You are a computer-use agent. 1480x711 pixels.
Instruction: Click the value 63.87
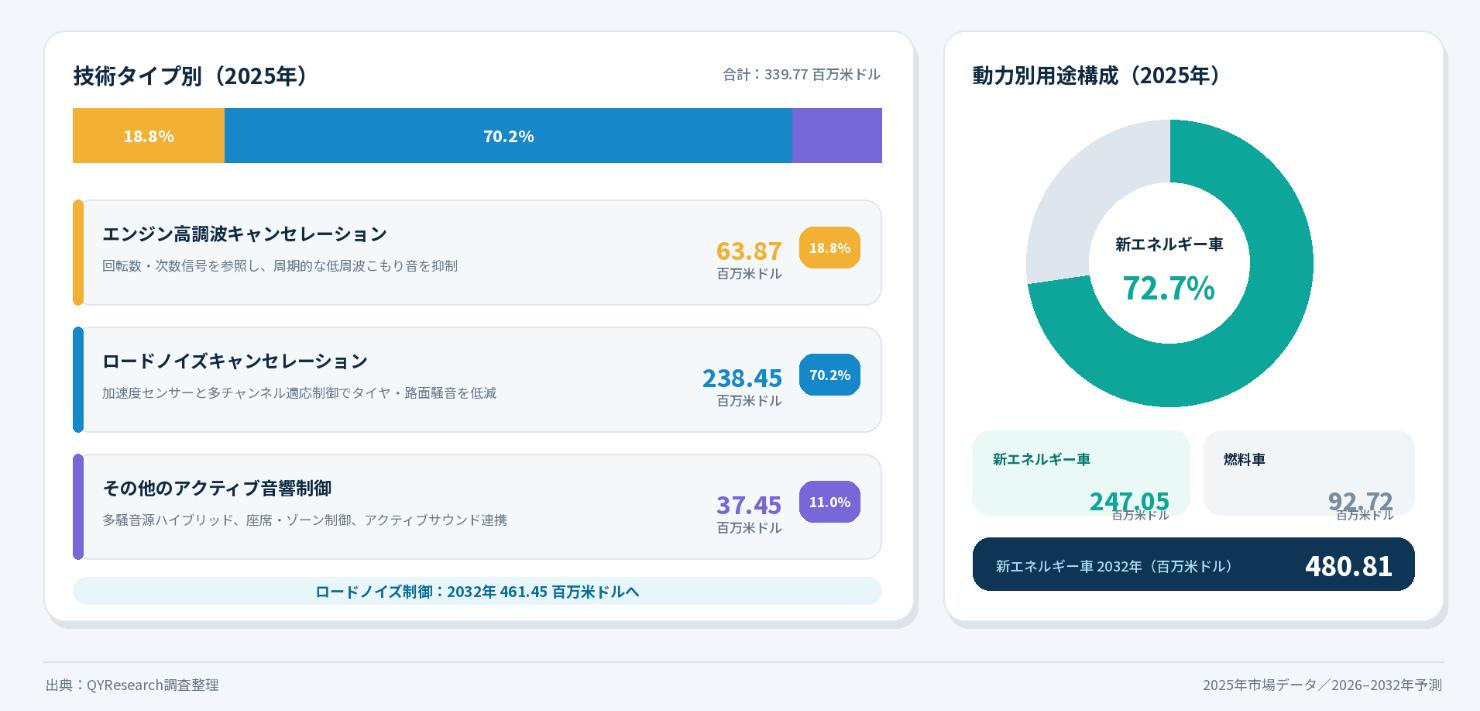749,250
